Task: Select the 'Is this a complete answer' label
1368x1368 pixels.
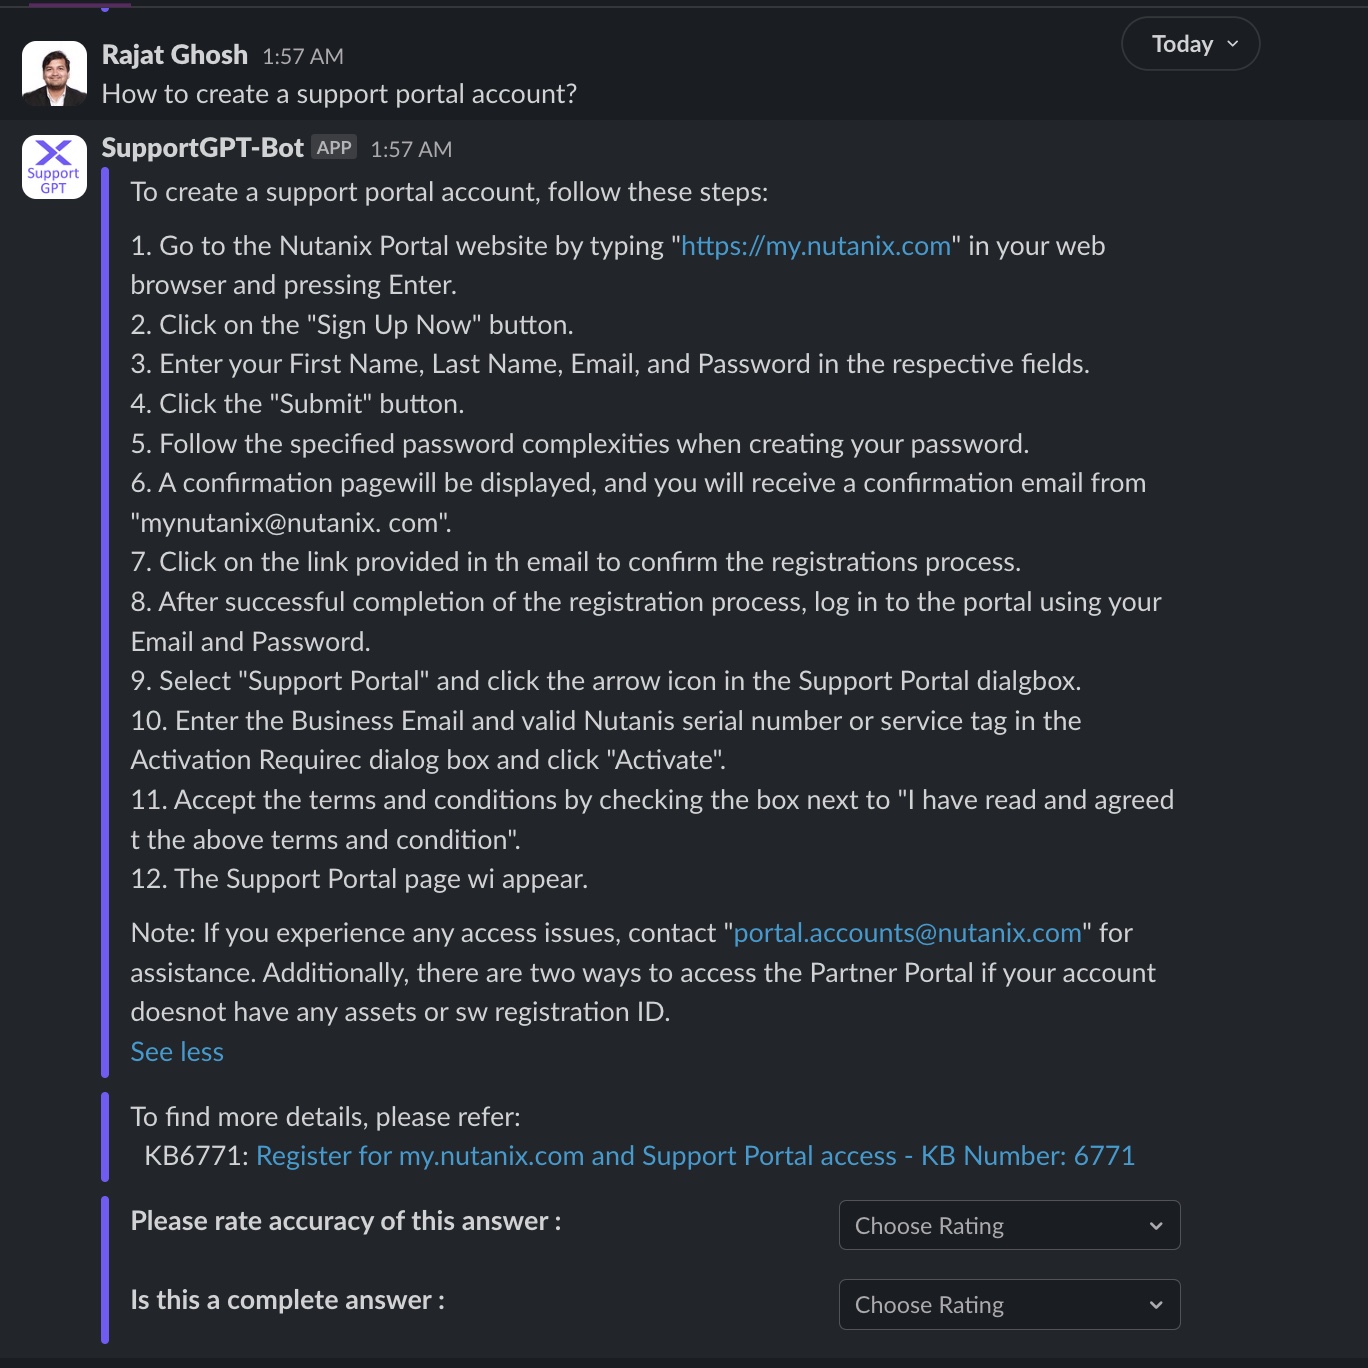Action: [288, 1300]
